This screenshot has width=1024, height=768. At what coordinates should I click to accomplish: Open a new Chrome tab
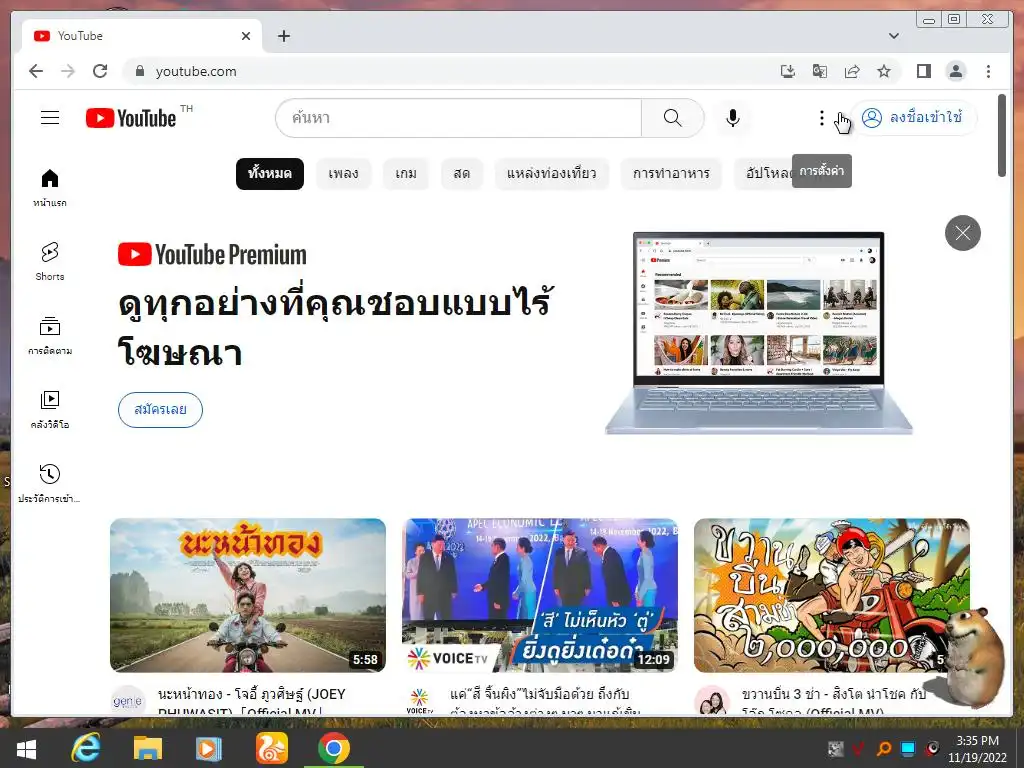(283, 36)
